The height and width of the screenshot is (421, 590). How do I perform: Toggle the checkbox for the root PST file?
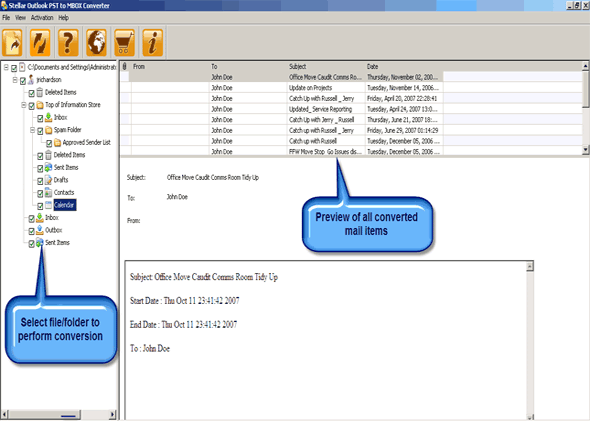pyautogui.click(x=14, y=68)
